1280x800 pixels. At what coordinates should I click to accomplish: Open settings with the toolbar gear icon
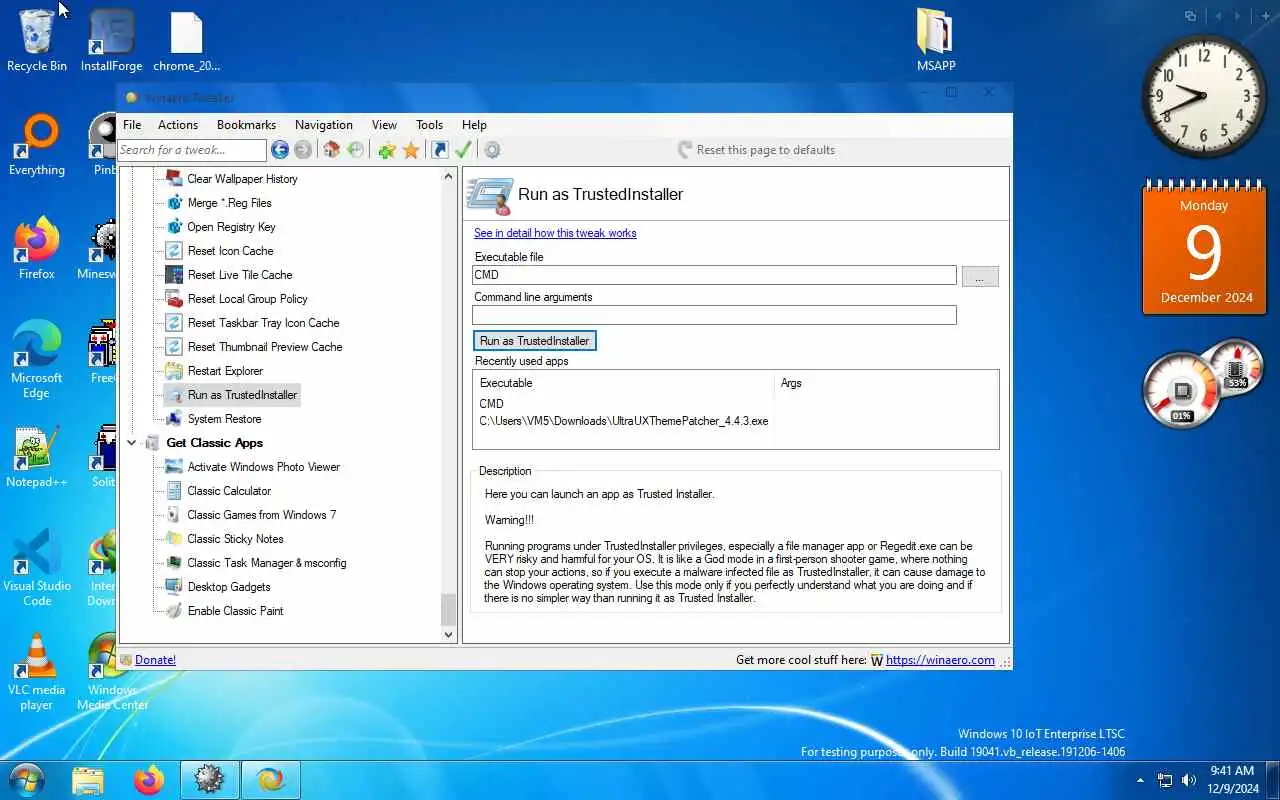(x=492, y=150)
